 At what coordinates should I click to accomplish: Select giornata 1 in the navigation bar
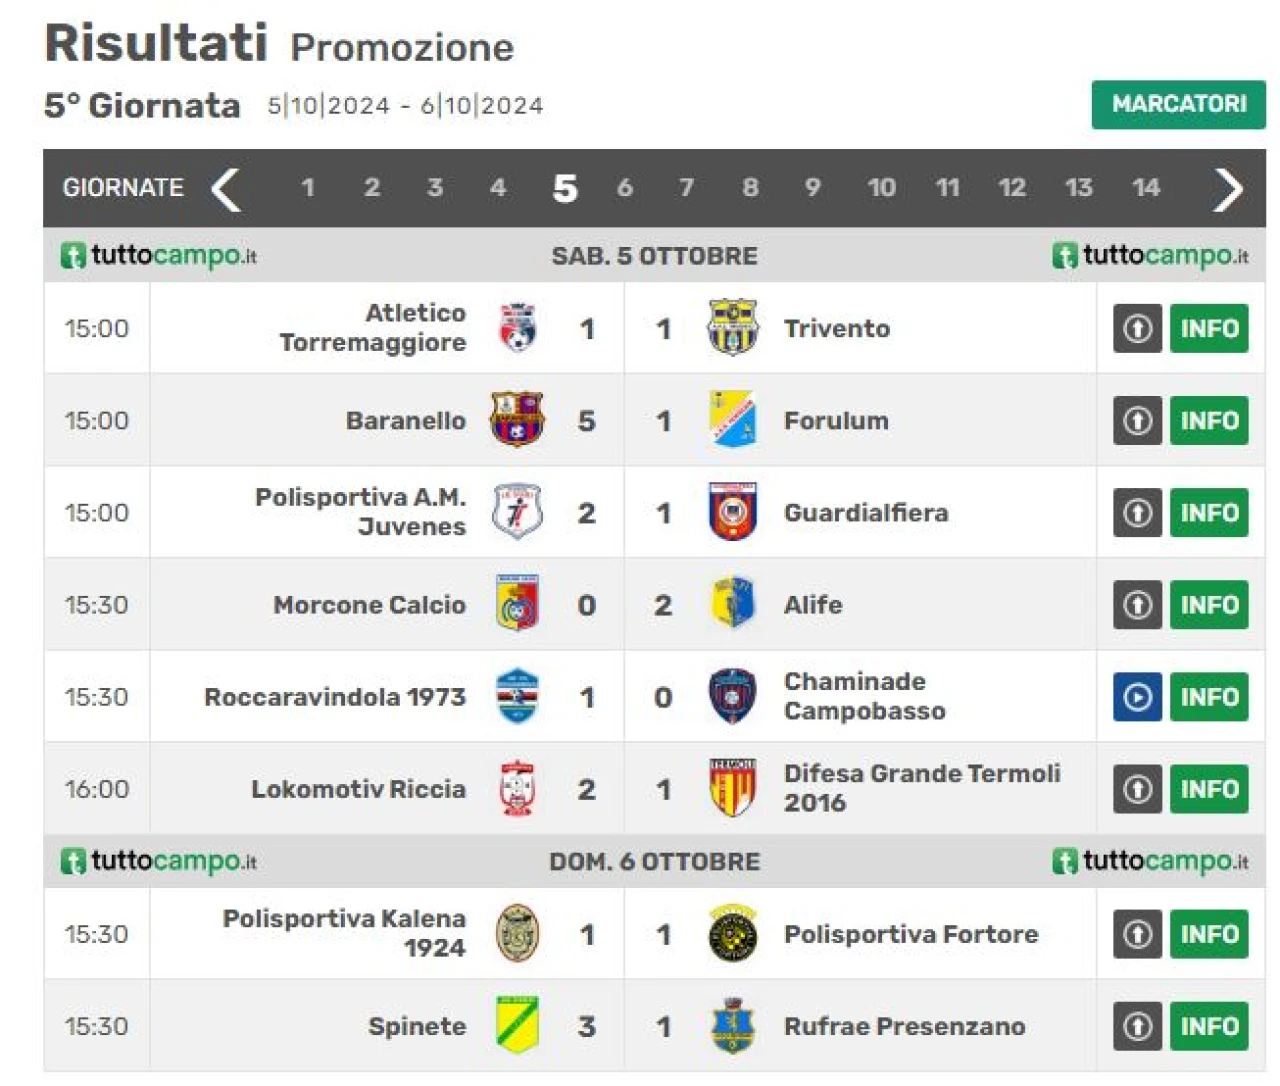[x=308, y=188]
